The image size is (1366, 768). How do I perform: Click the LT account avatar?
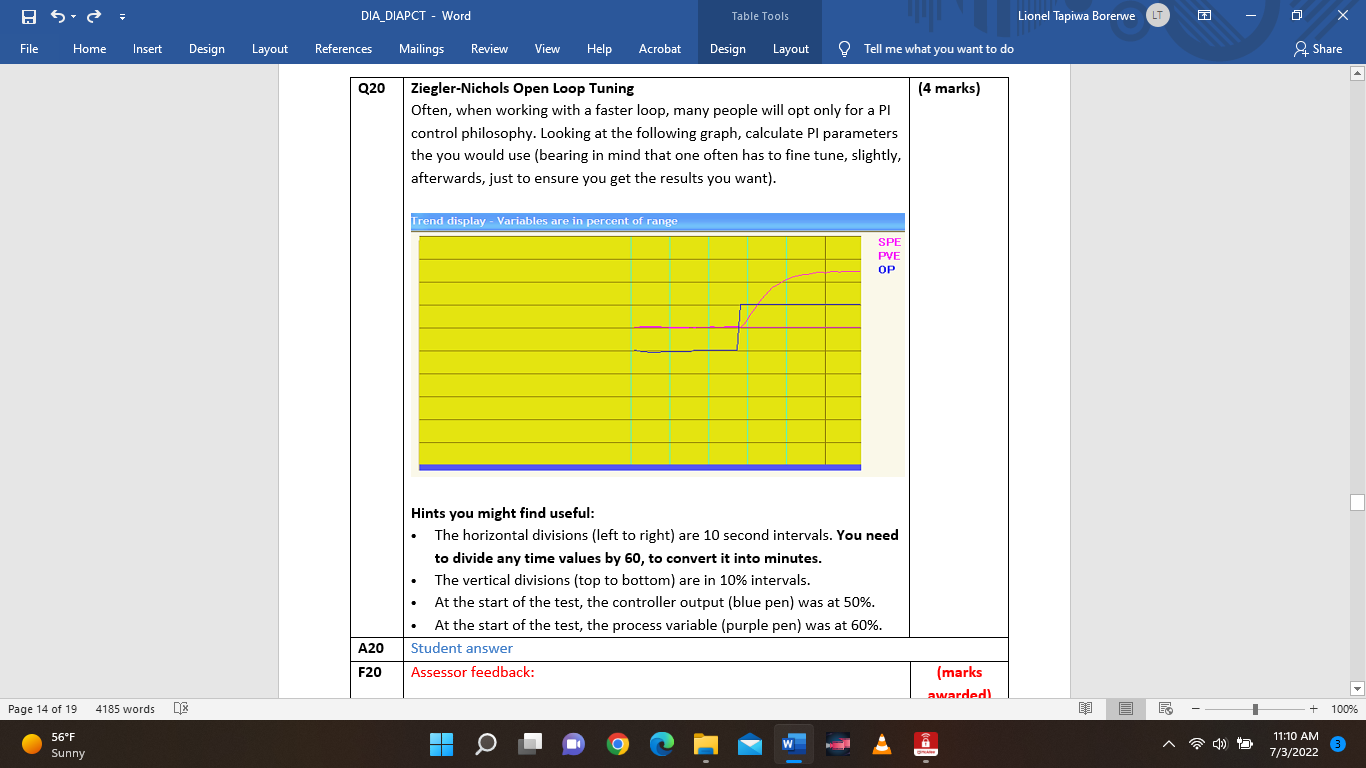[1157, 15]
